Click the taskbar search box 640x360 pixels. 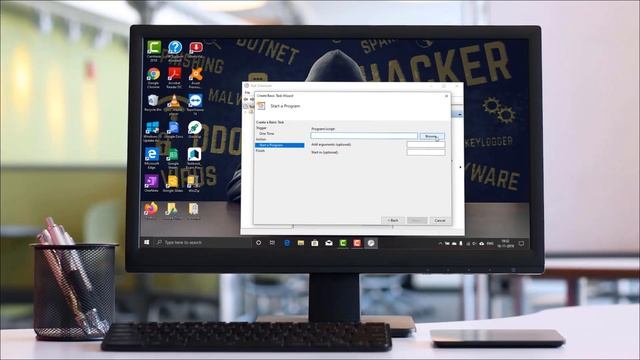[x=202, y=242]
